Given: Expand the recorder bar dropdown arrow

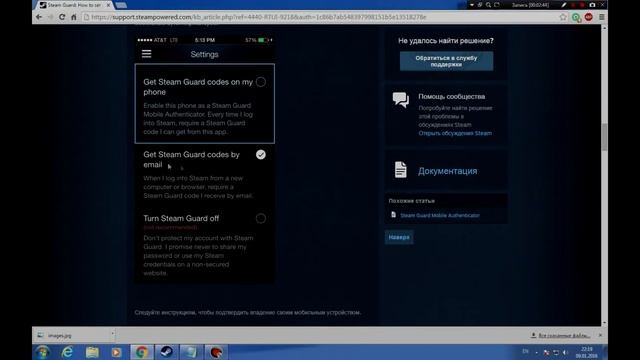Looking at the screenshot, I should pyautogui.click(x=472, y=5).
